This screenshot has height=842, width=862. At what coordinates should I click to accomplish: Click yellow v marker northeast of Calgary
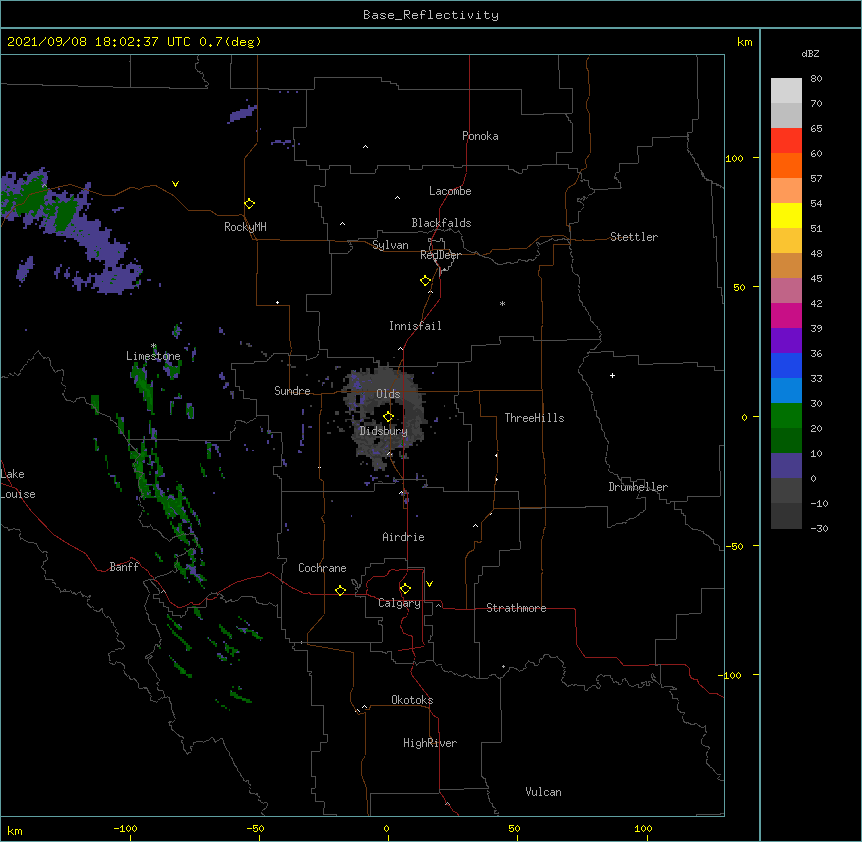[429, 584]
